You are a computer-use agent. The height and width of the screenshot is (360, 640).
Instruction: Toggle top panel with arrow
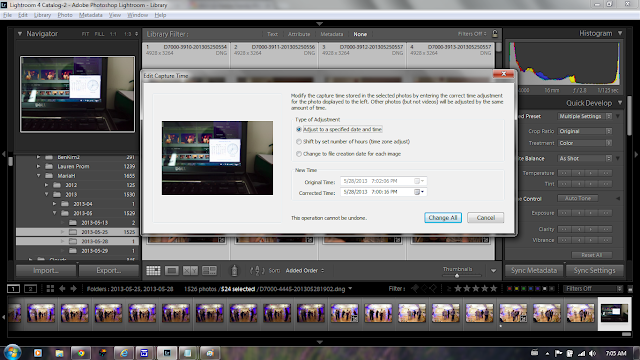[320, 24]
